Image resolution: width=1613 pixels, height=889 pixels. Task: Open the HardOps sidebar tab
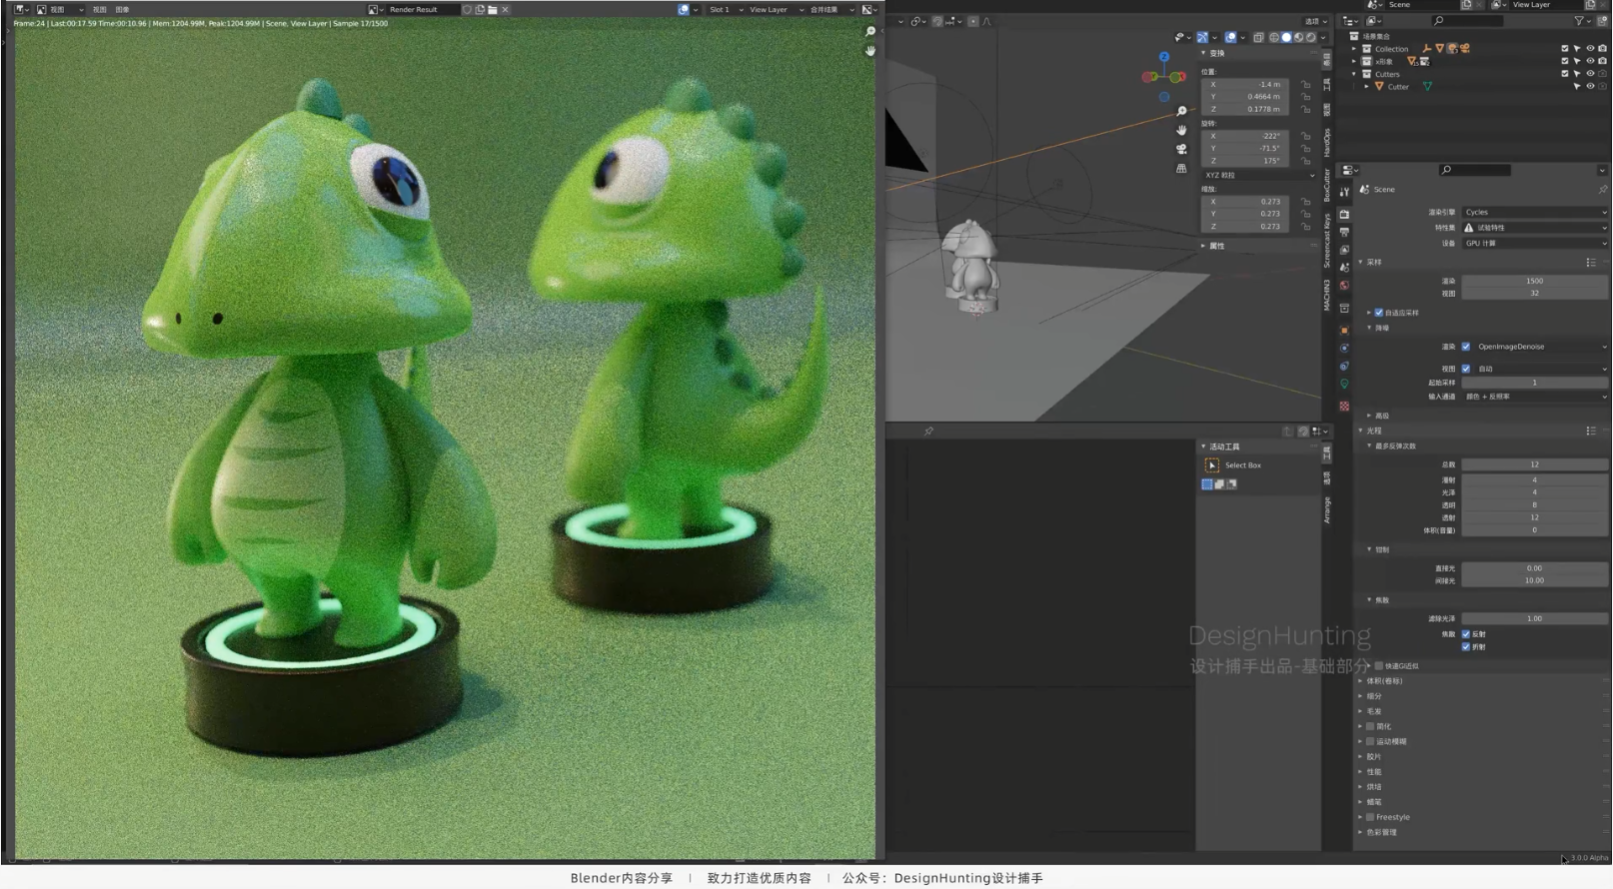coord(1327,142)
